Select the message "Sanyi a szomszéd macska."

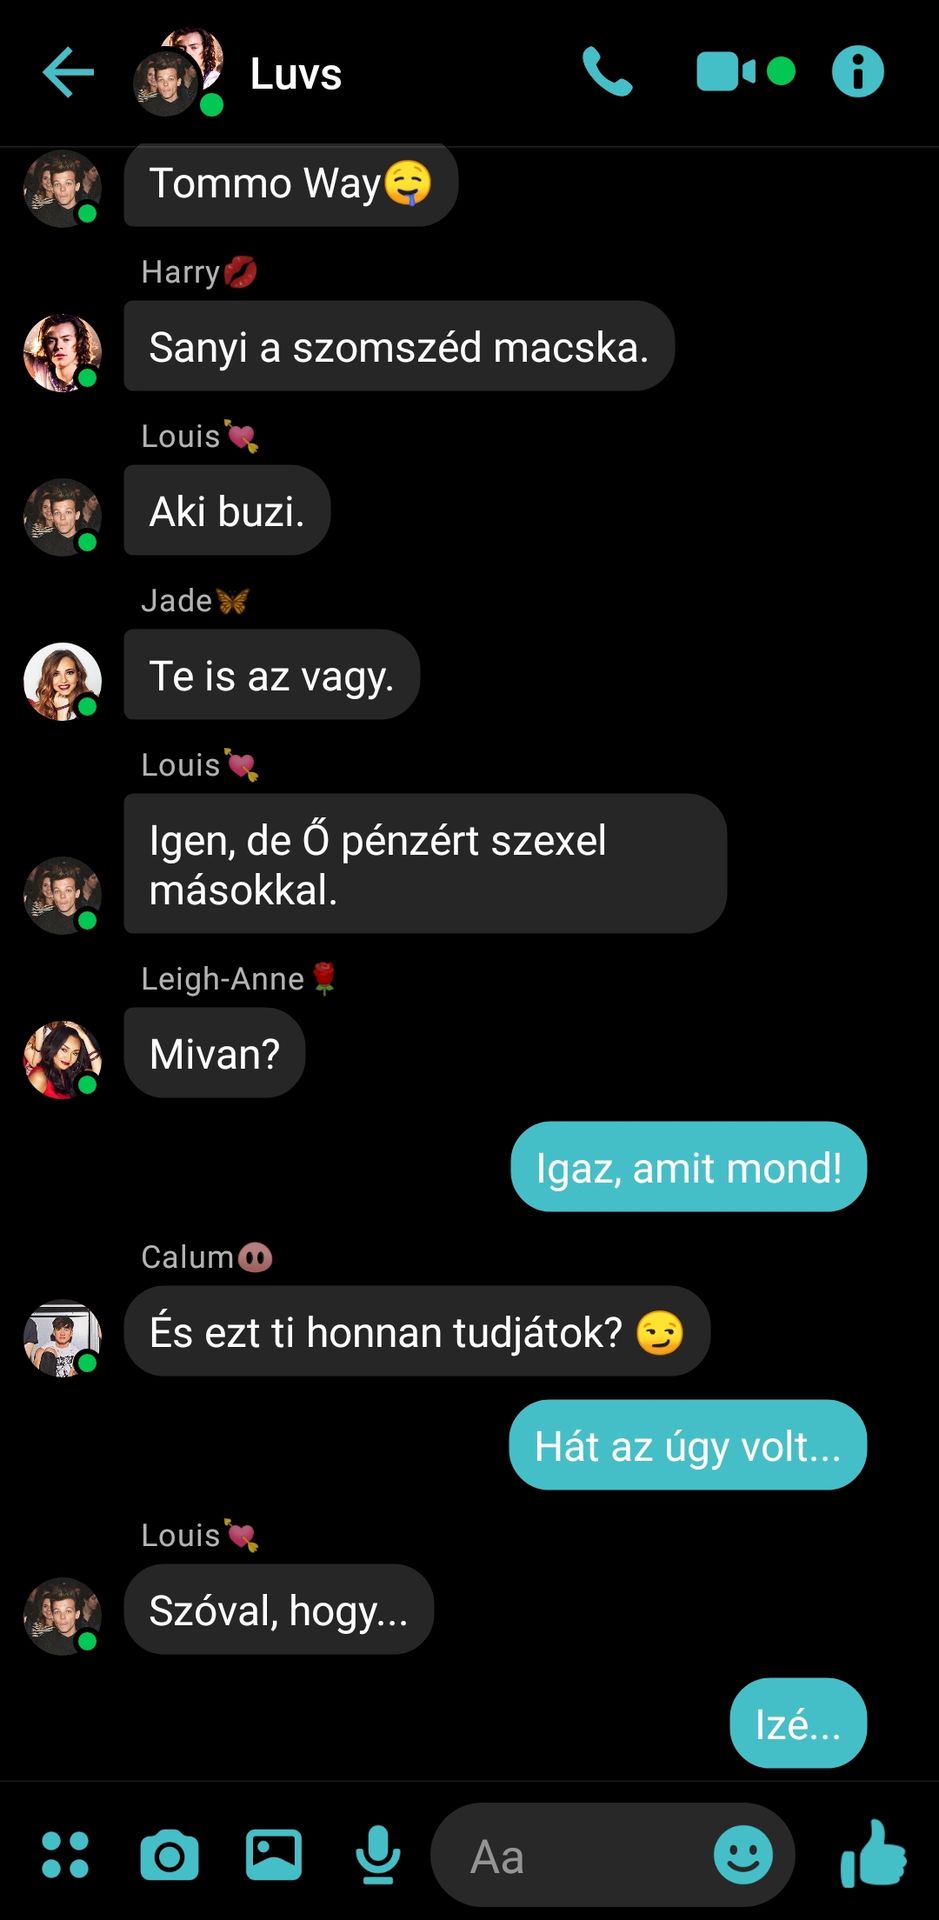399,346
